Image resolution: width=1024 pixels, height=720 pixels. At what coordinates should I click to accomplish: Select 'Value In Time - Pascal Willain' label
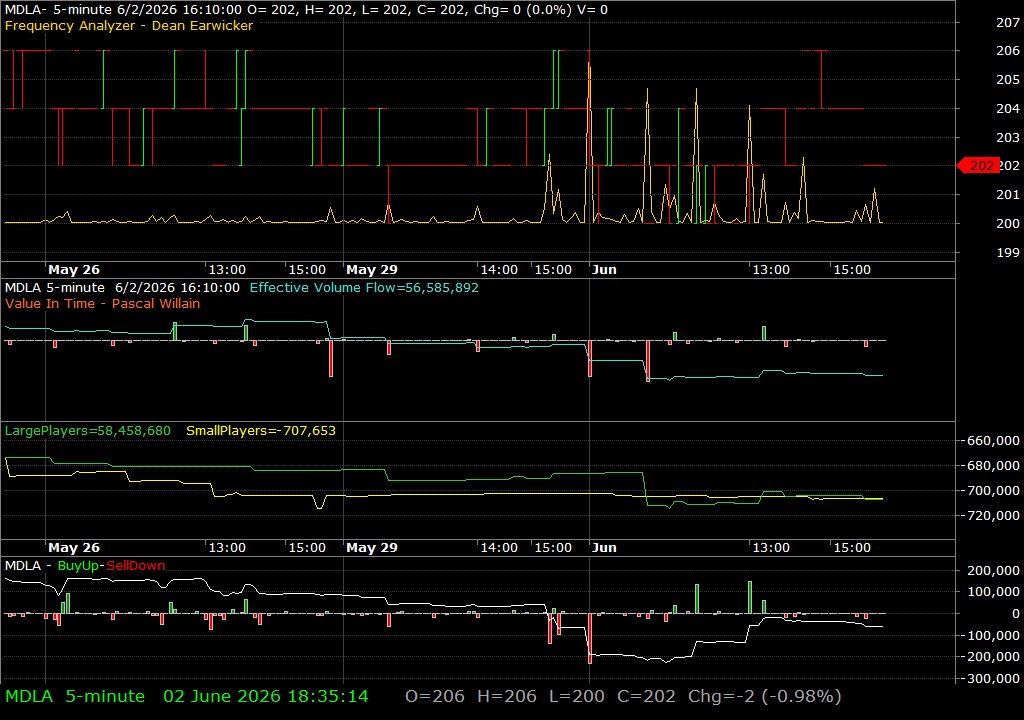tap(103, 303)
